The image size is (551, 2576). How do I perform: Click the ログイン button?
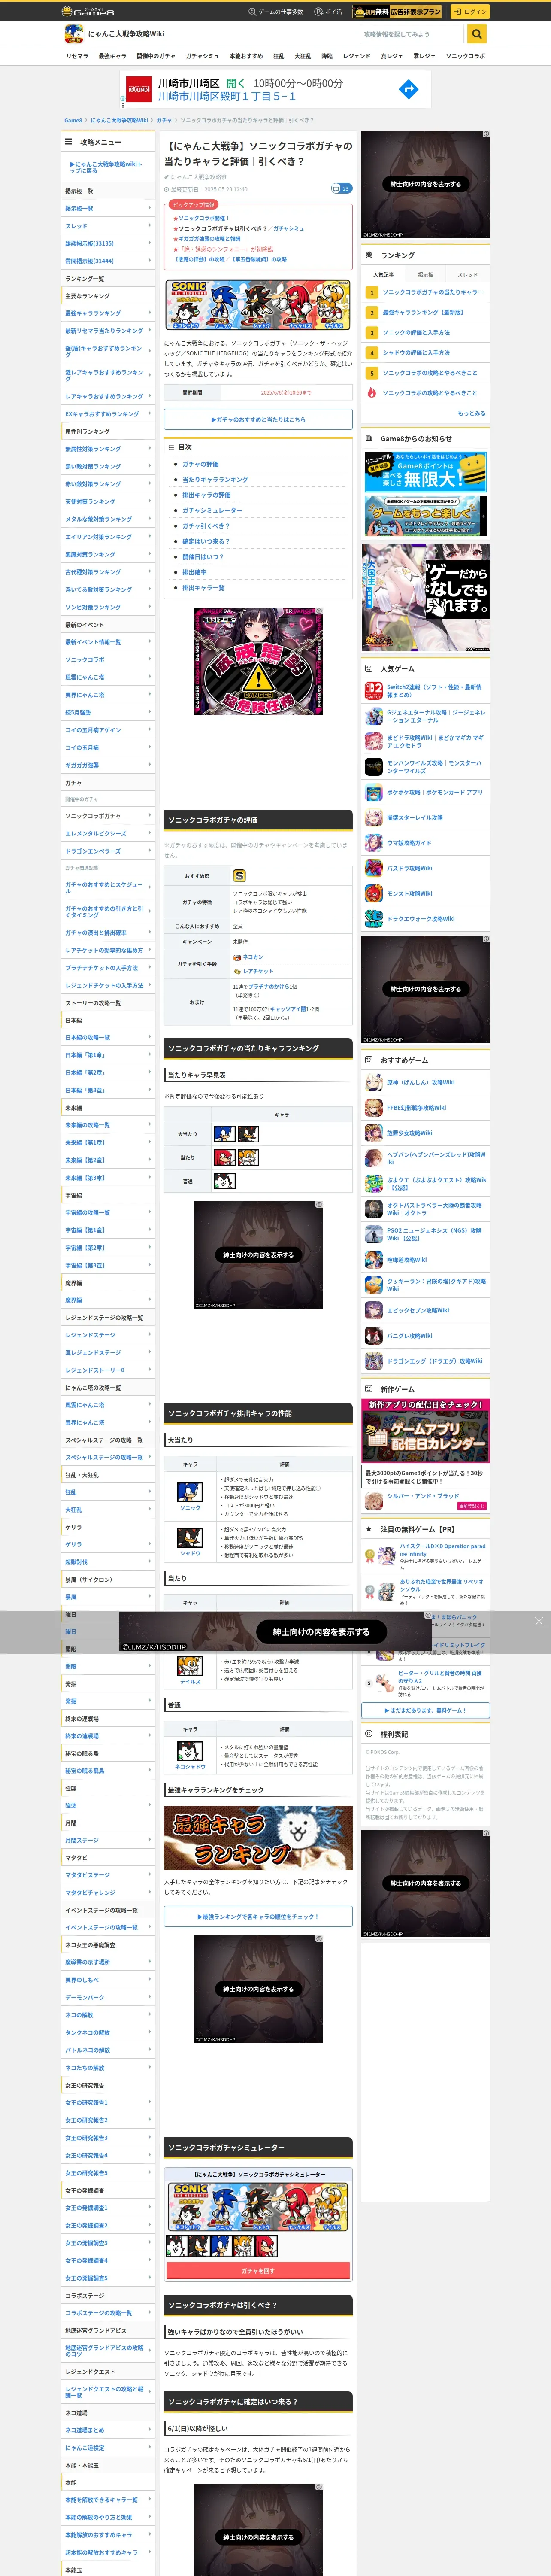click(x=469, y=12)
